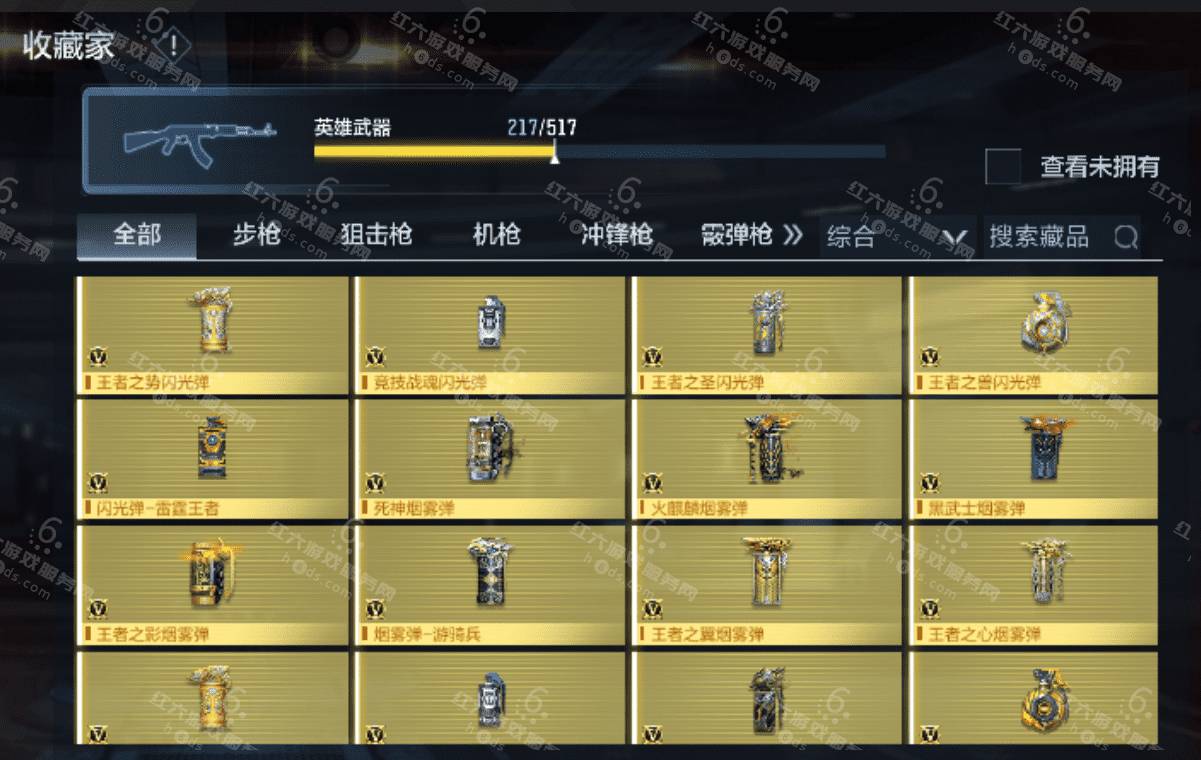Select the 王者之势闪光弹 grenade icon
The height and width of the screenshot is (760, 1201).
pyautogui.click(x=215, y=320)
